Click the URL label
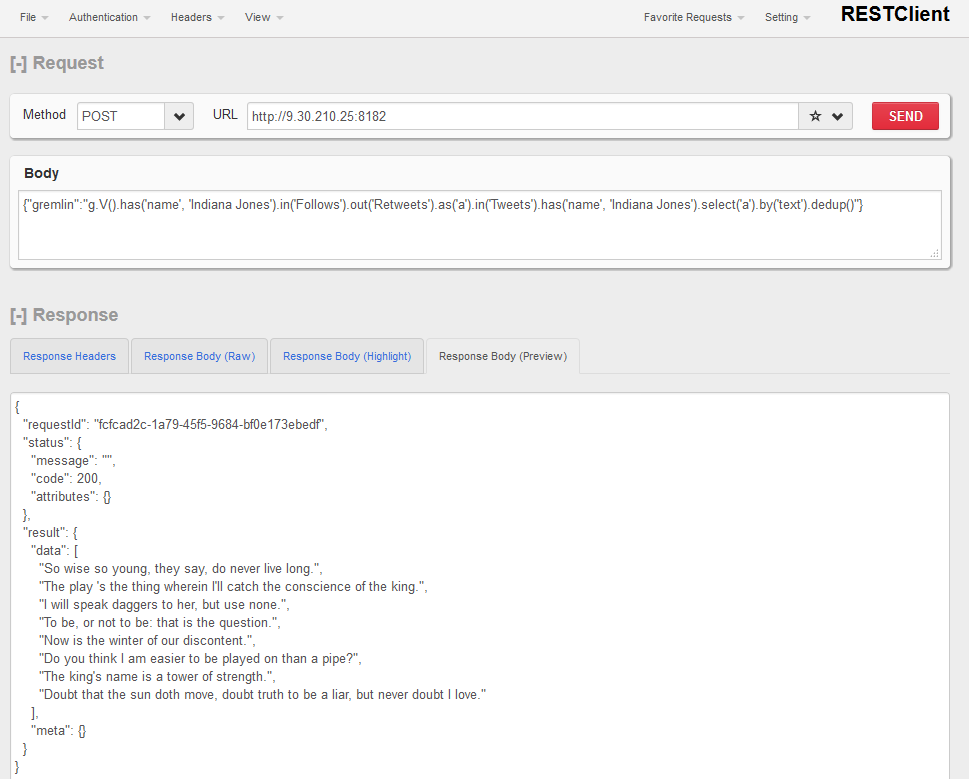 coord(225,115)
